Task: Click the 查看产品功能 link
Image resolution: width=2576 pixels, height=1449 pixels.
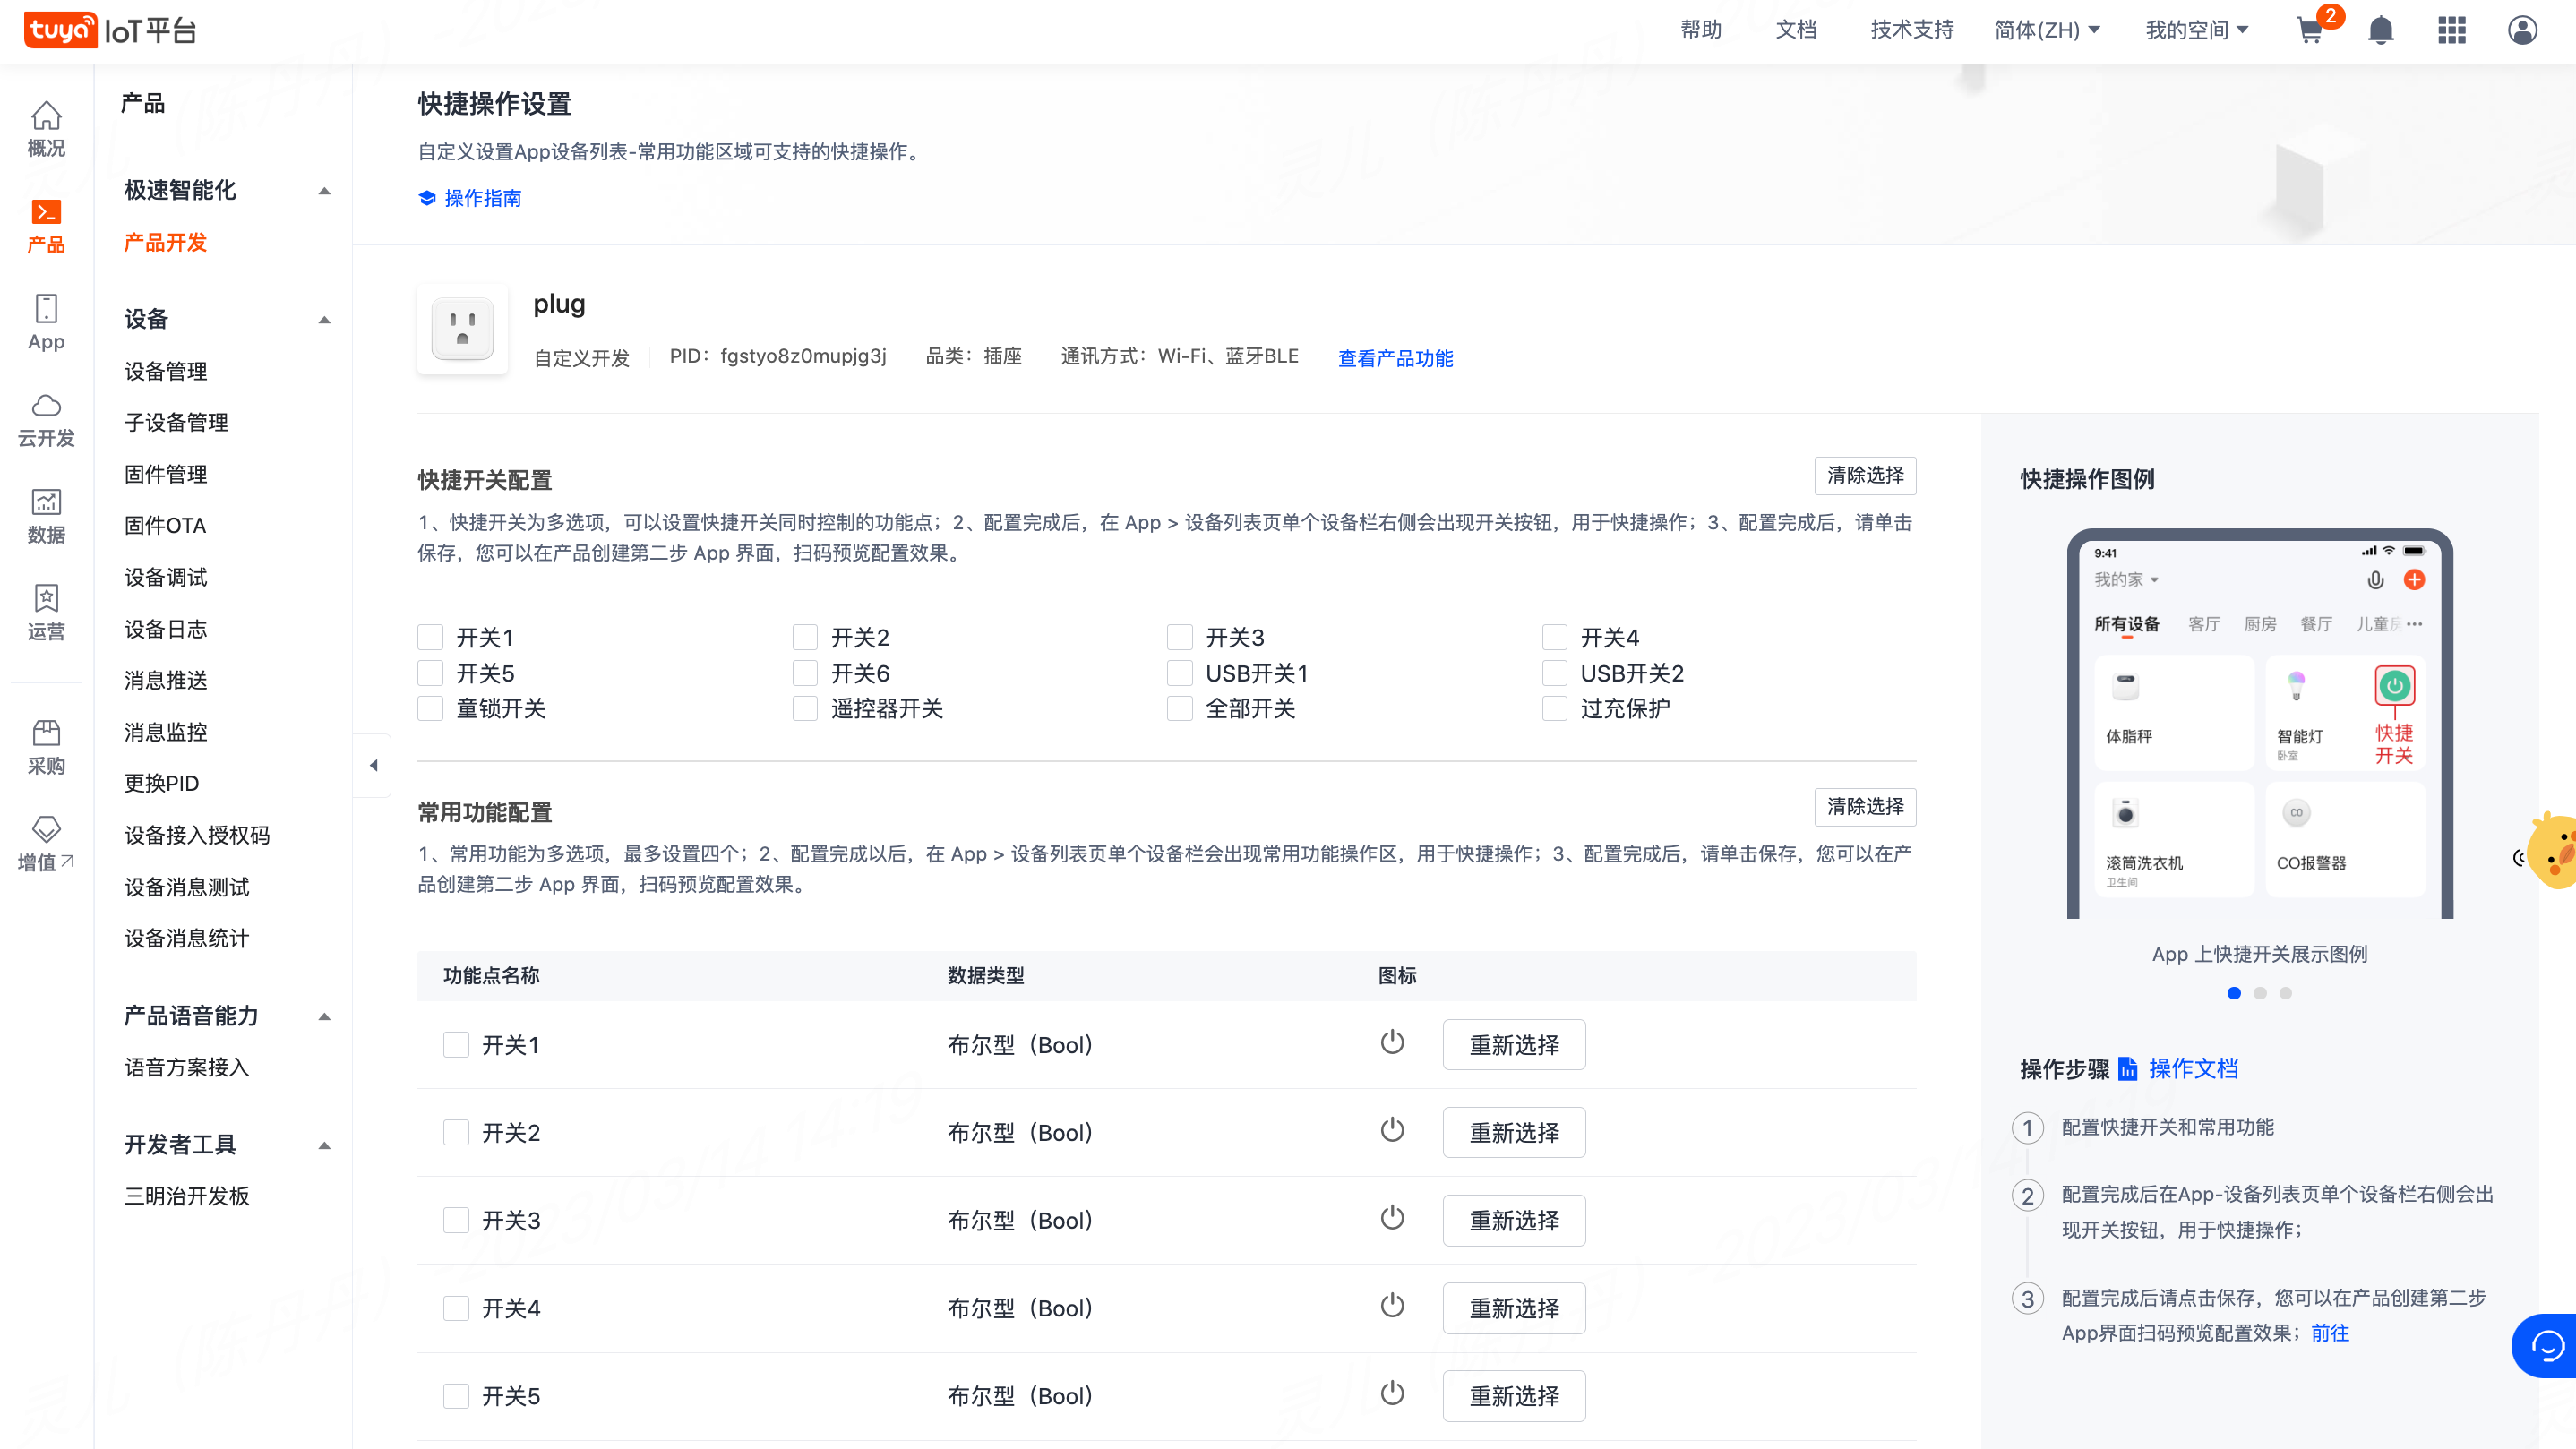Action: click(1395, 358)
